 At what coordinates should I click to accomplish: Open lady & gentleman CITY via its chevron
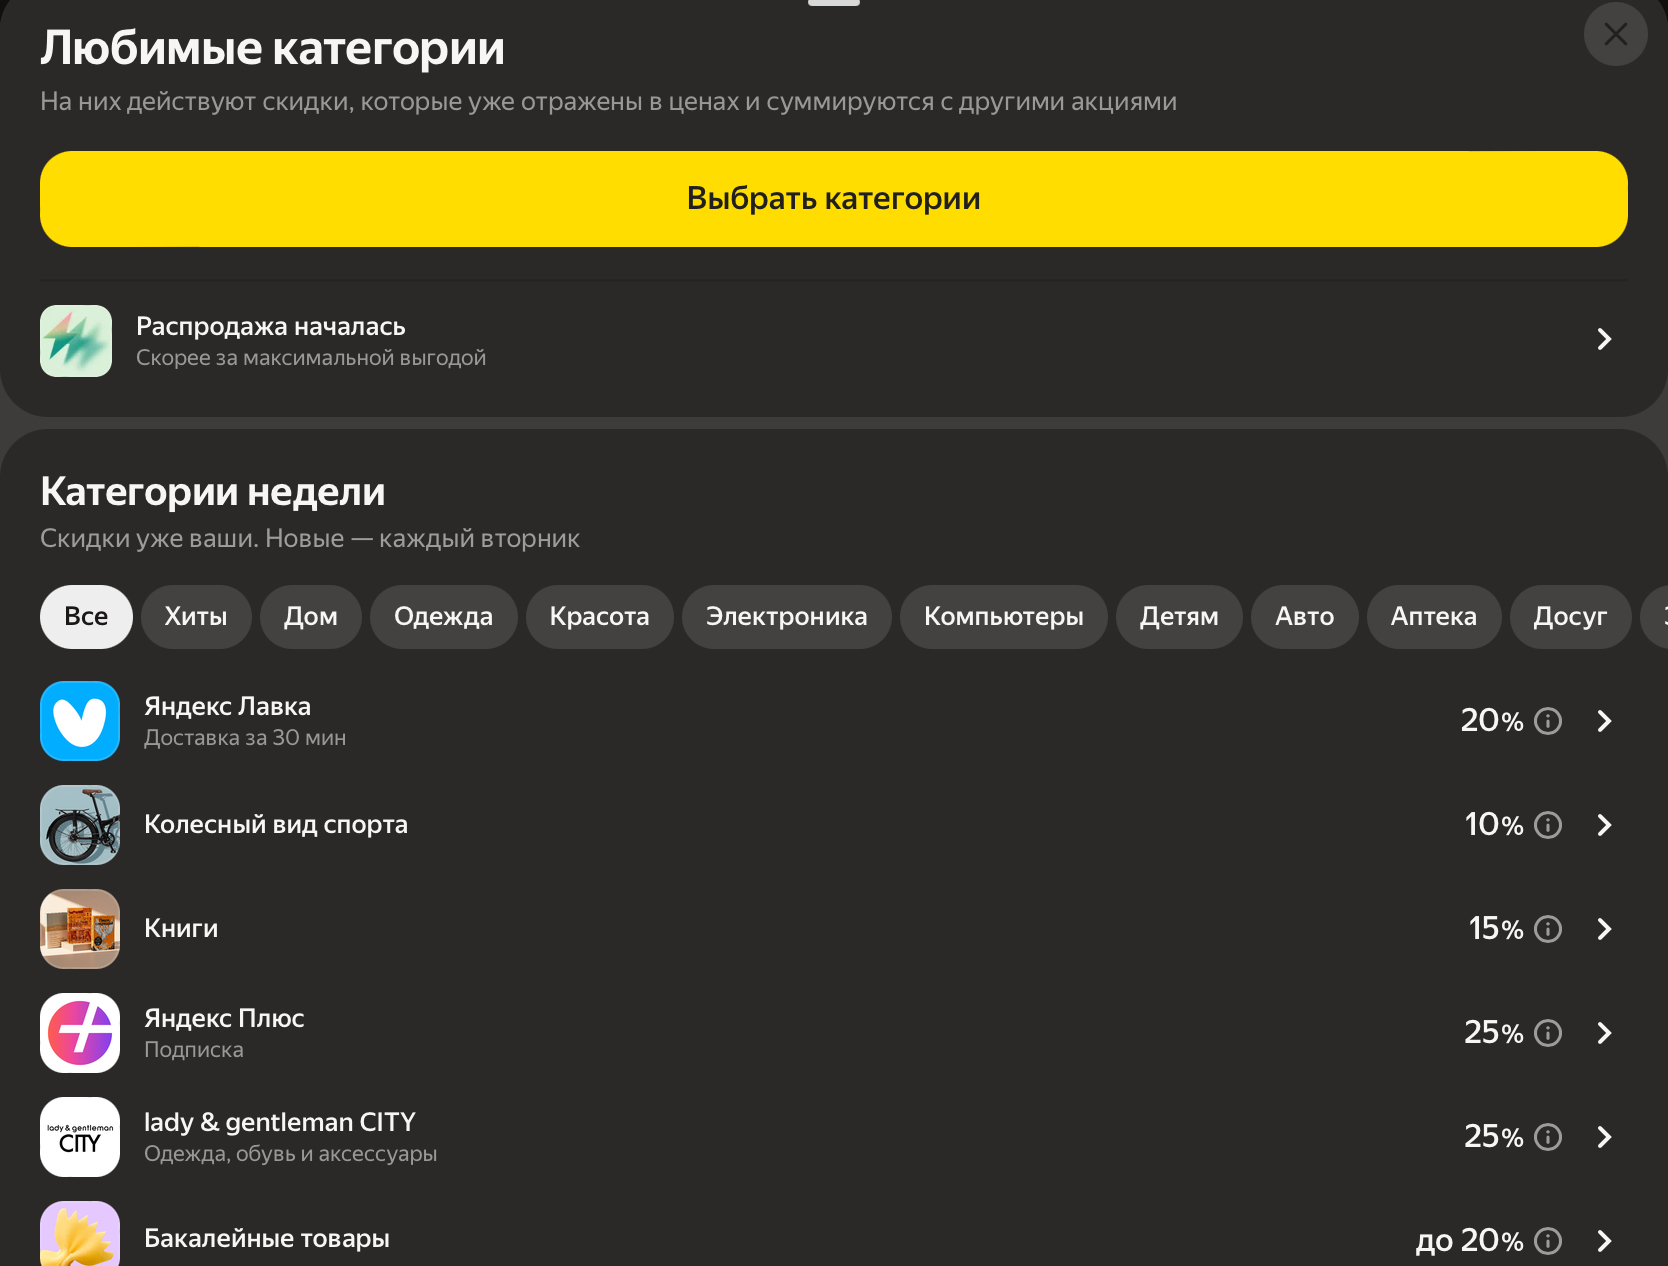tap(1604, 1137)
